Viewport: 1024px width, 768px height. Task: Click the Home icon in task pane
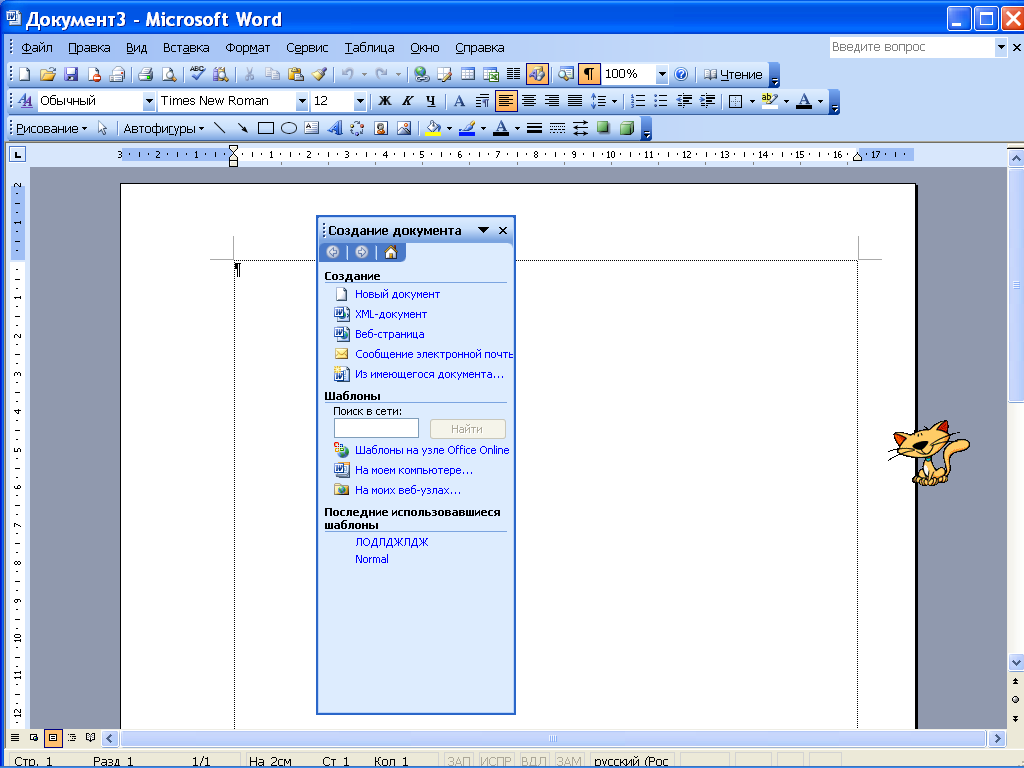pyautogui.click(x=391, y=252)
